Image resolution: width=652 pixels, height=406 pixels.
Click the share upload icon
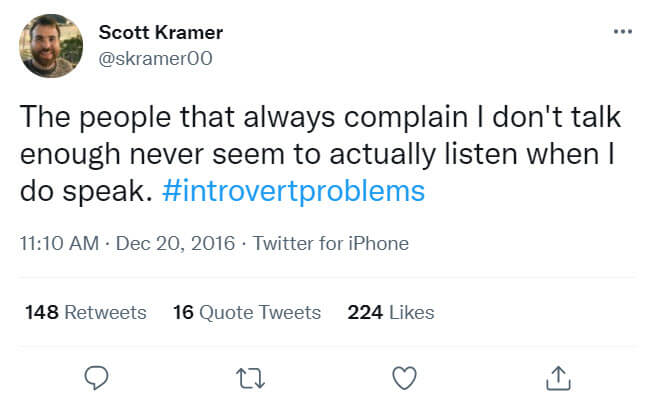[559, 377]
